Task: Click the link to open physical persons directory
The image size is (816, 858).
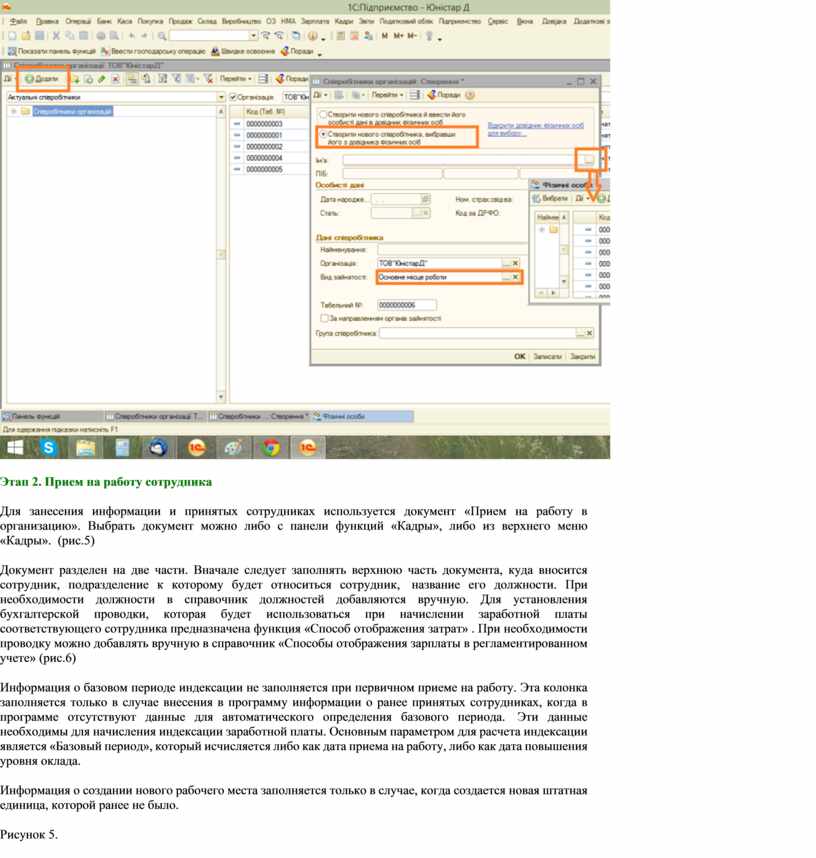Action: tap(535, 129)
